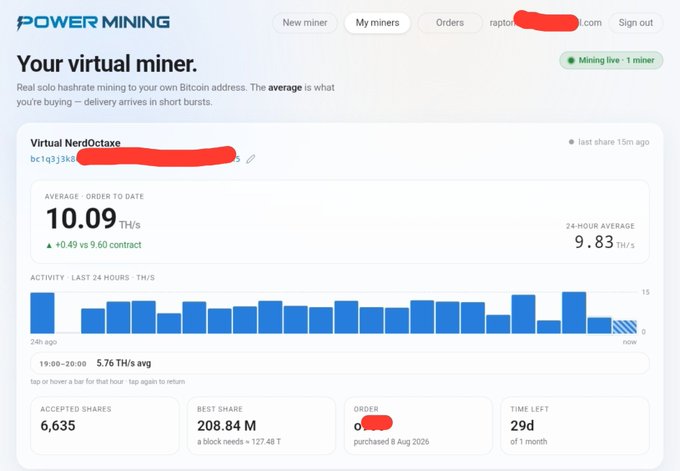The height and width of the screenshot is (471, 680).
Task: Click the 29d time left value
Action: click(522, 426)
